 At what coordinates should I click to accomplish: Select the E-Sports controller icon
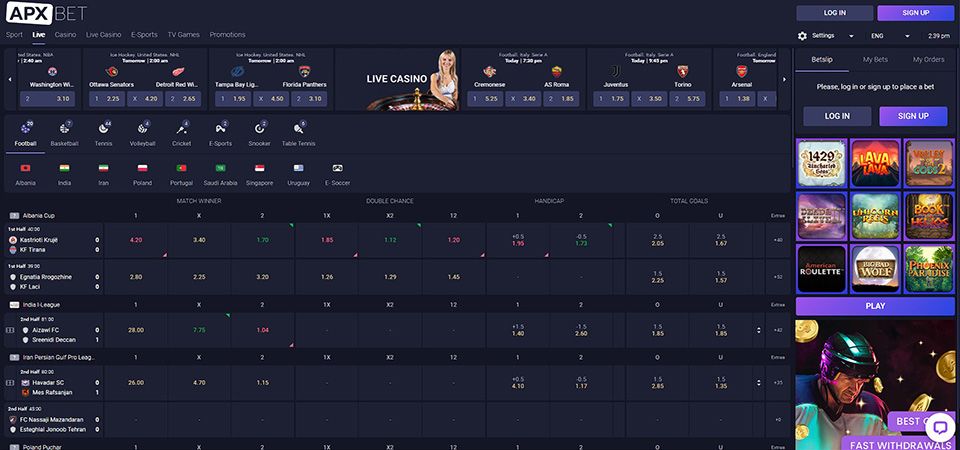tap(220, 129)
